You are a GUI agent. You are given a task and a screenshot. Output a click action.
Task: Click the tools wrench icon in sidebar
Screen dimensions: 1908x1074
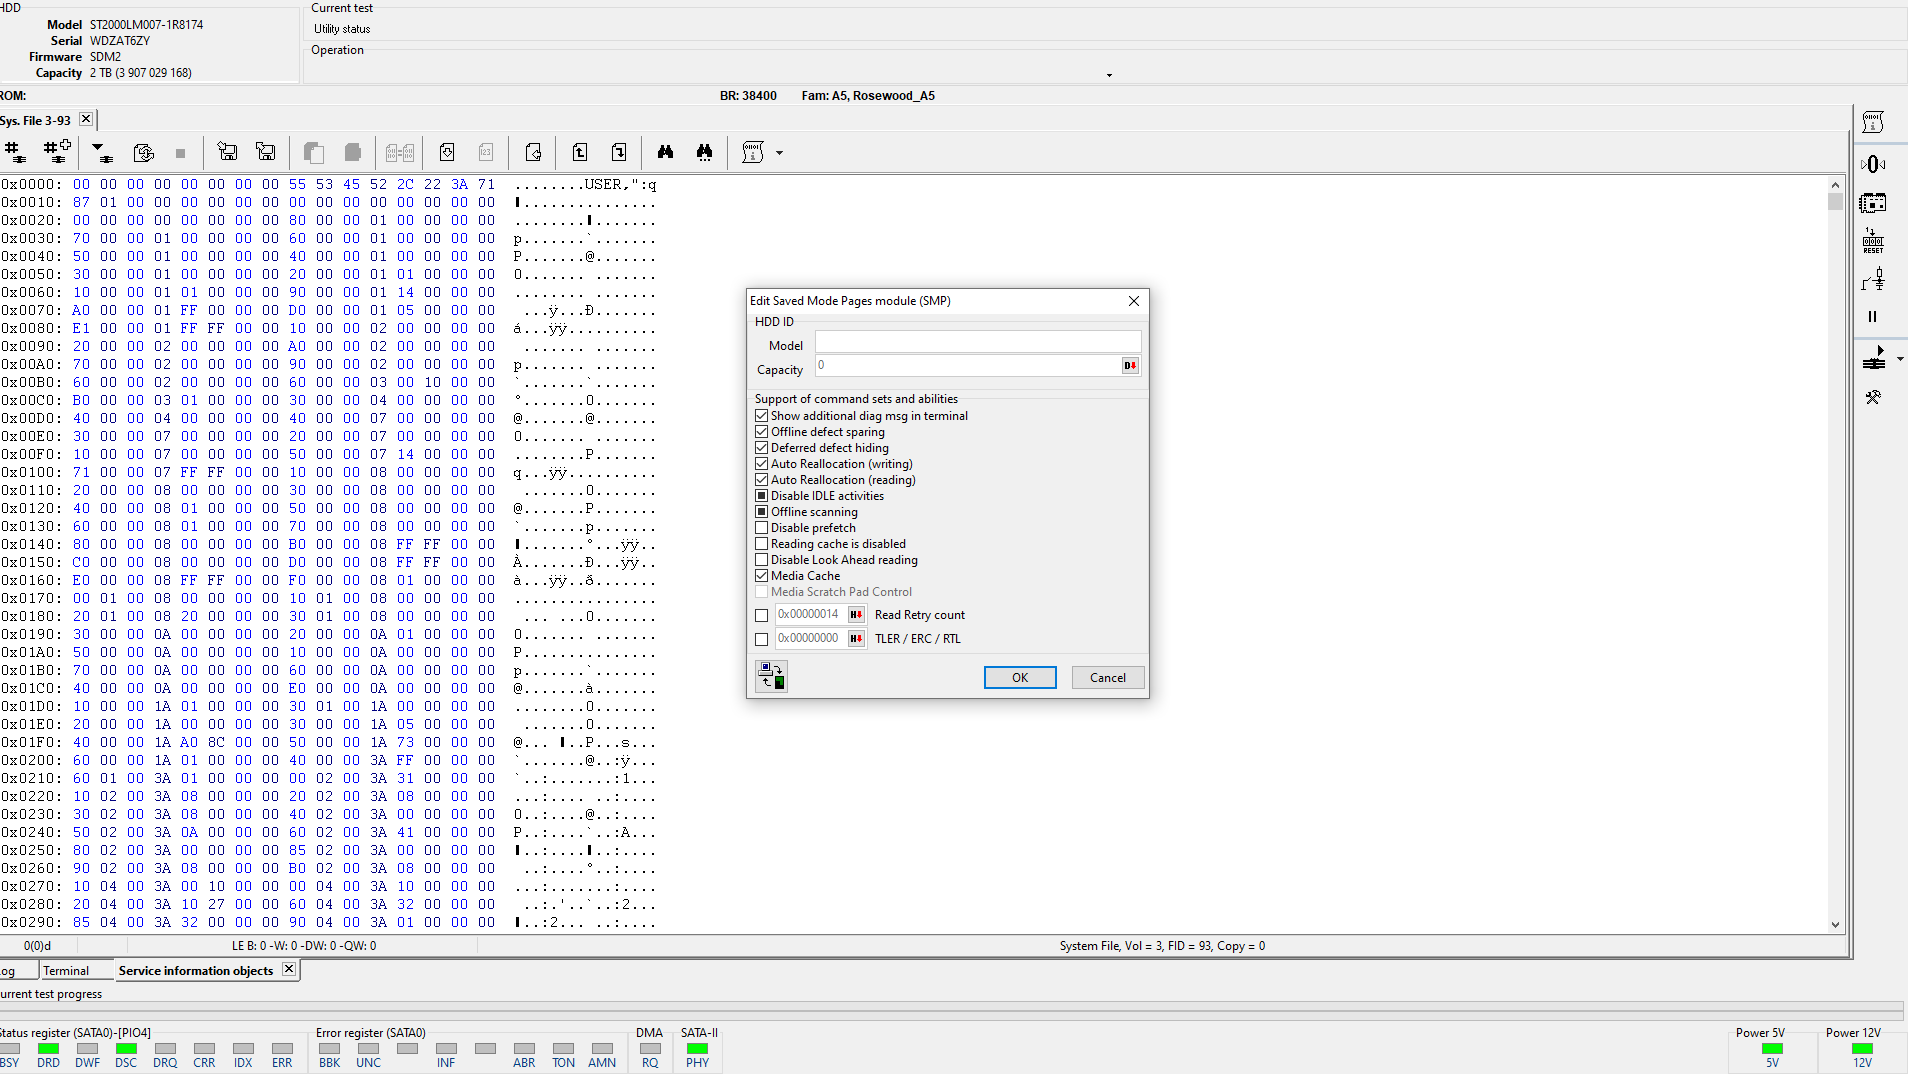(1873, 397)
